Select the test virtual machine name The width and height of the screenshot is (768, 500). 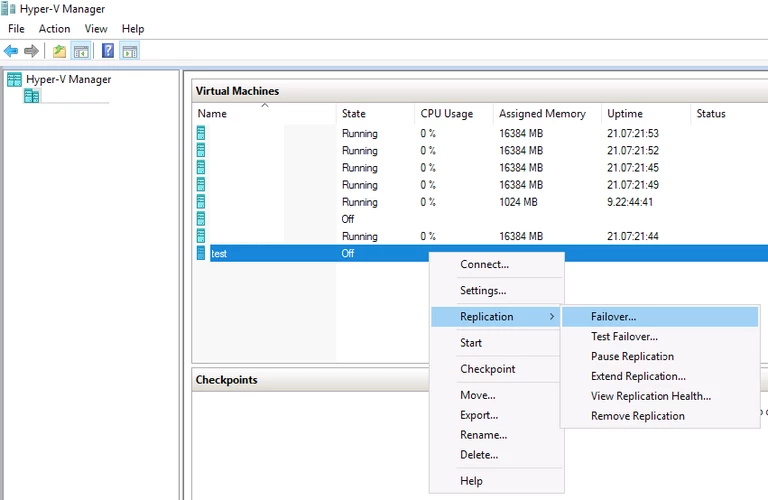point(219,254)
